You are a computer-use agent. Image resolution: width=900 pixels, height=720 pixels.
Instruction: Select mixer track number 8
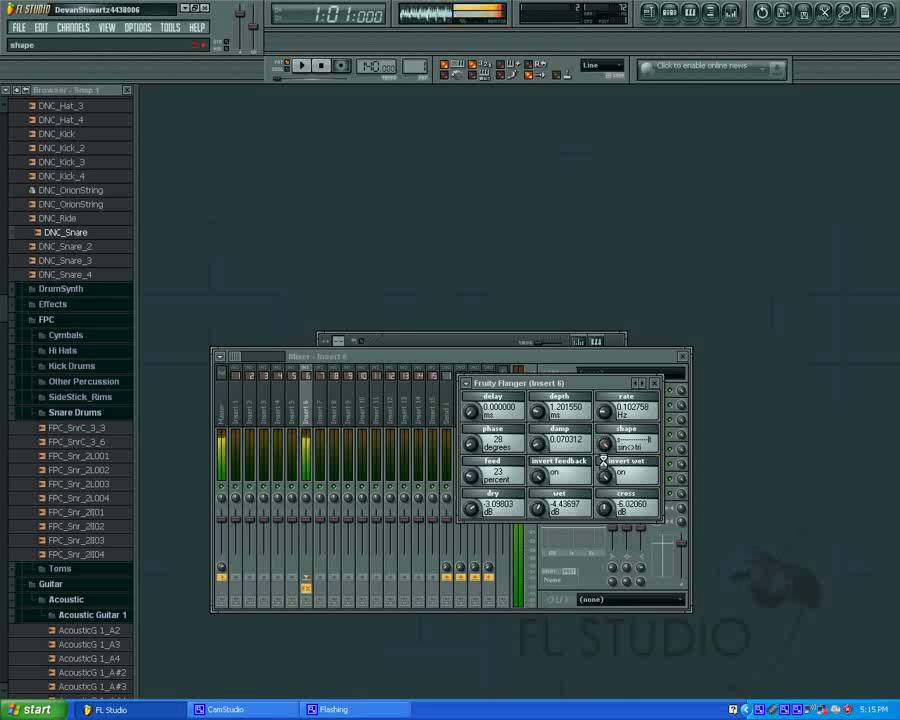[334, 376]
